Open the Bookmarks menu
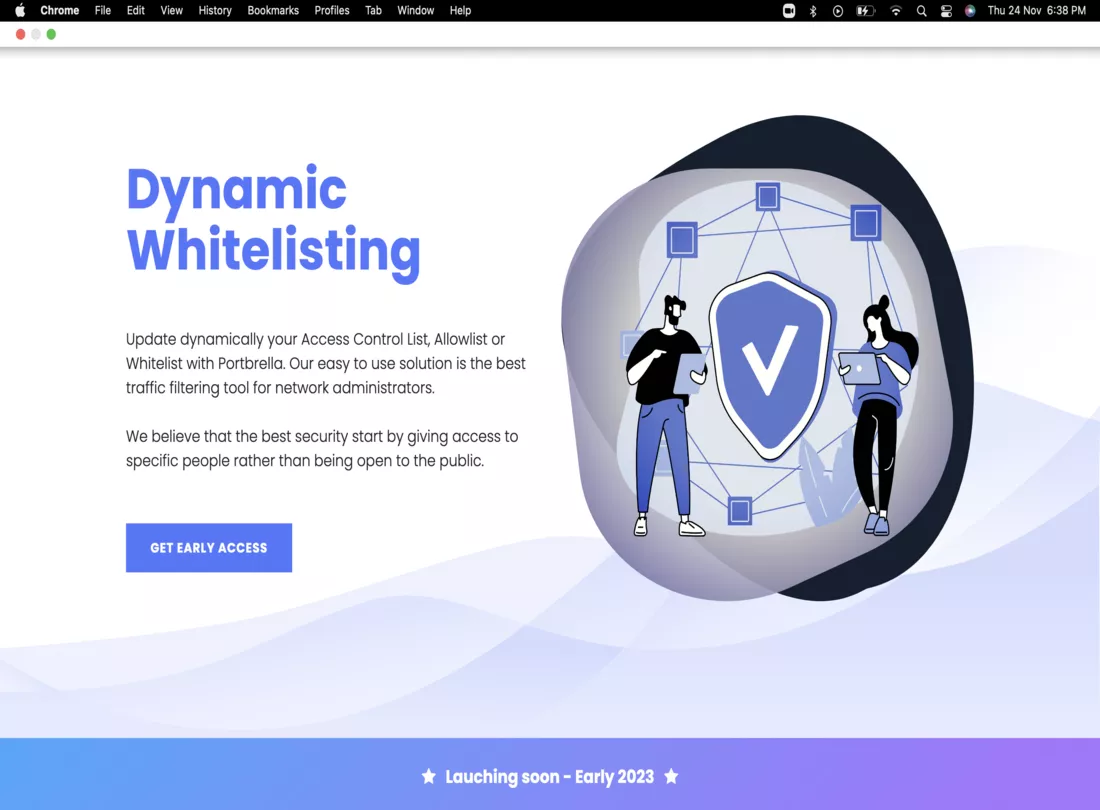 (x=273, y=11)
